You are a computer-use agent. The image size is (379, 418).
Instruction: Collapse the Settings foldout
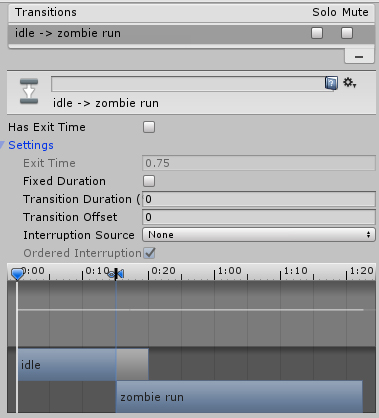[x=2, y=145]
